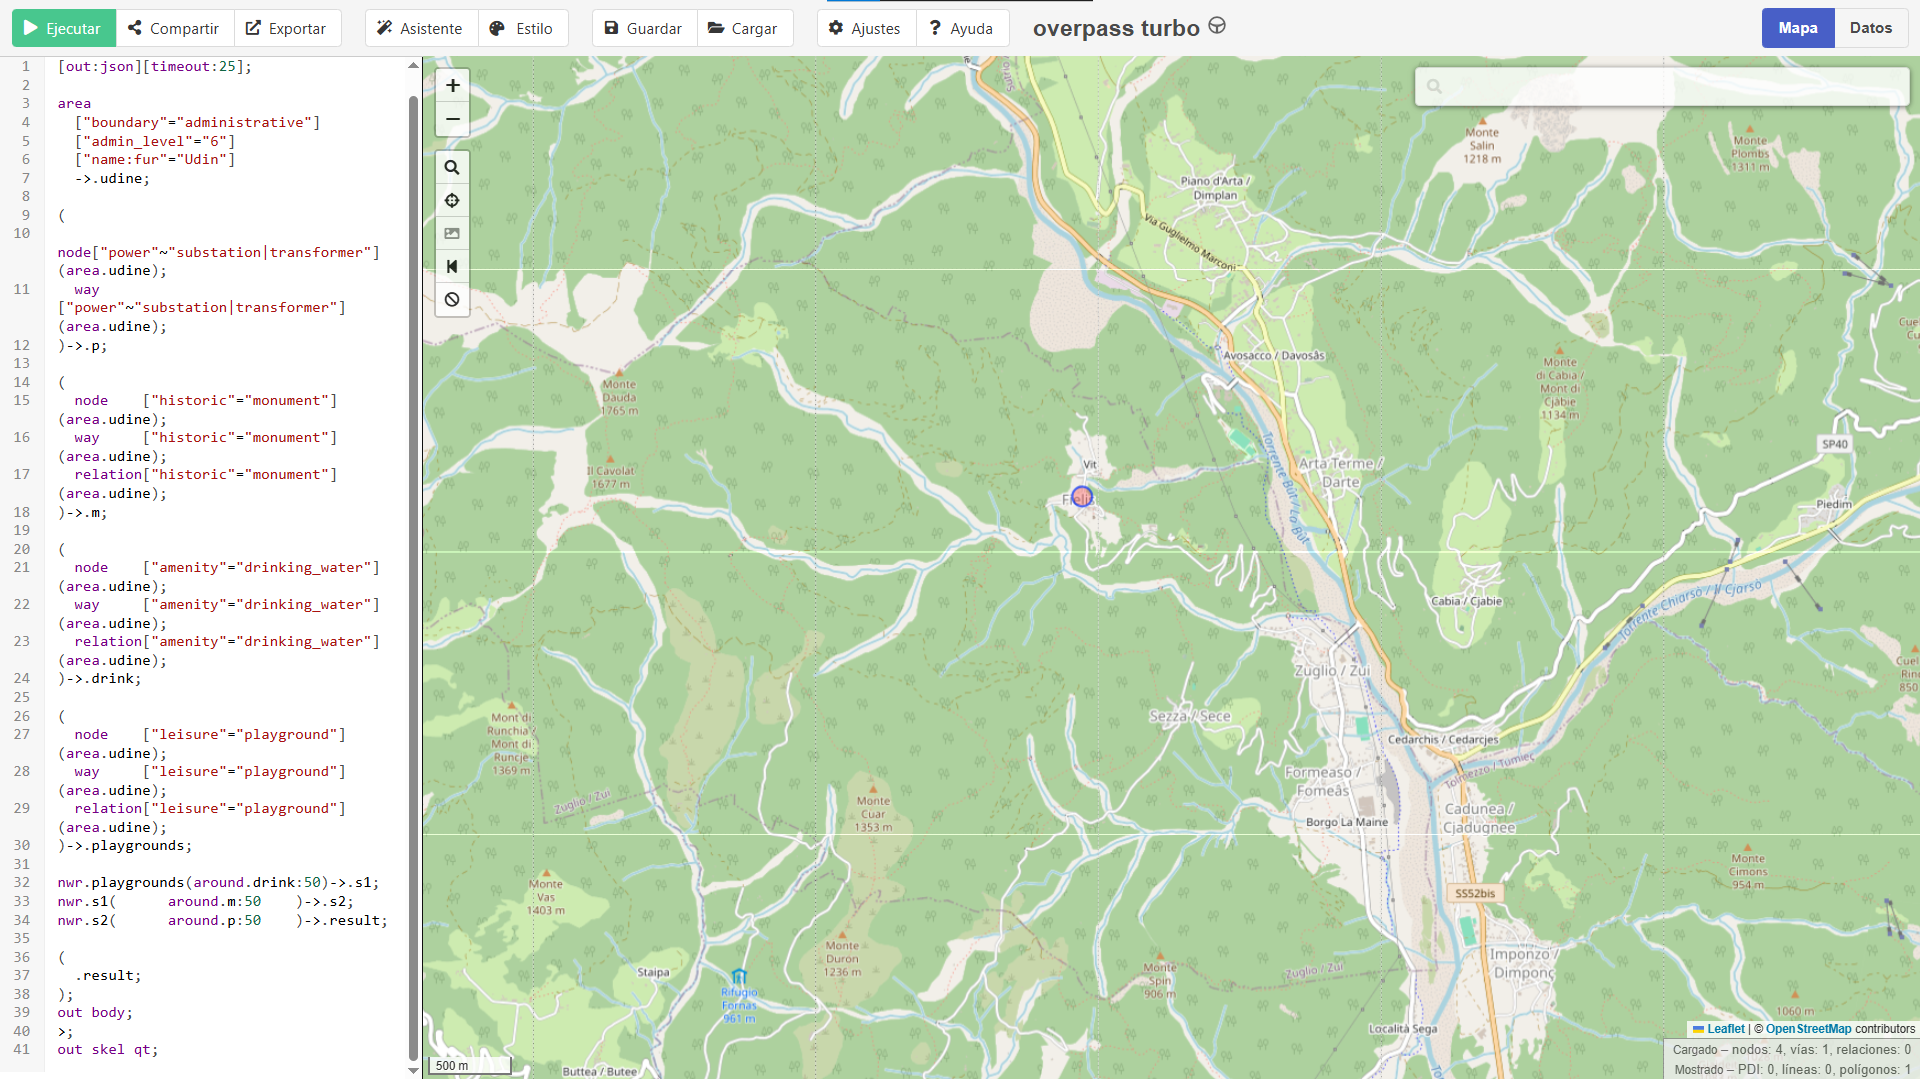Click the disable data overlay icon

[x=452, y=300]
